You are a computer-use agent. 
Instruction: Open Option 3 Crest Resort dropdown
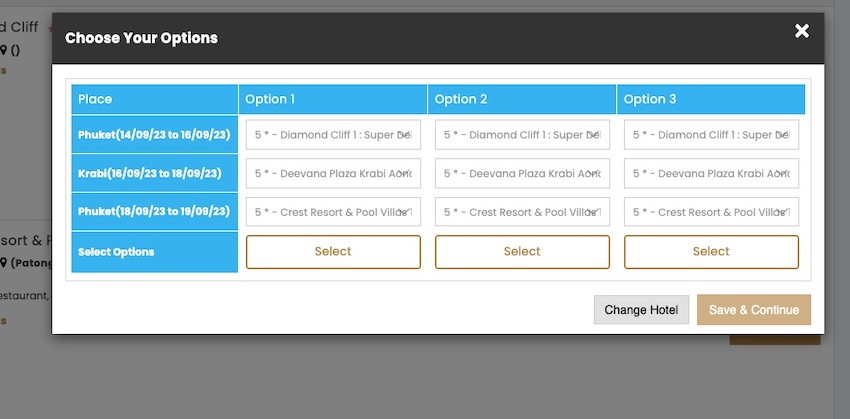click(x=711, y=212)
